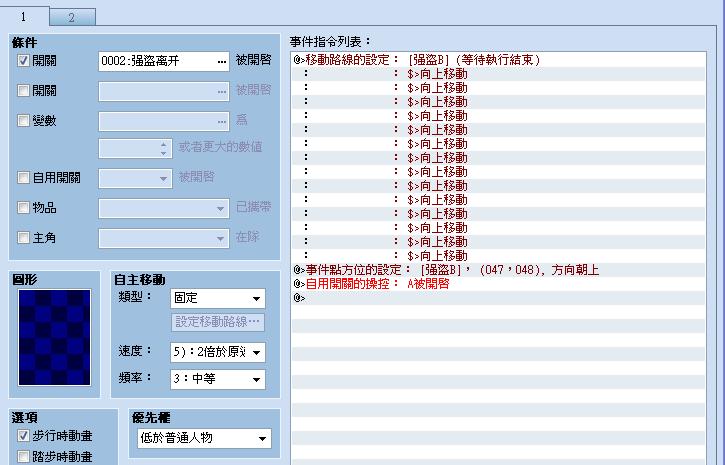Enable the second 開關 condition checkbox
The image size is (725, 465).
point(23,91)
